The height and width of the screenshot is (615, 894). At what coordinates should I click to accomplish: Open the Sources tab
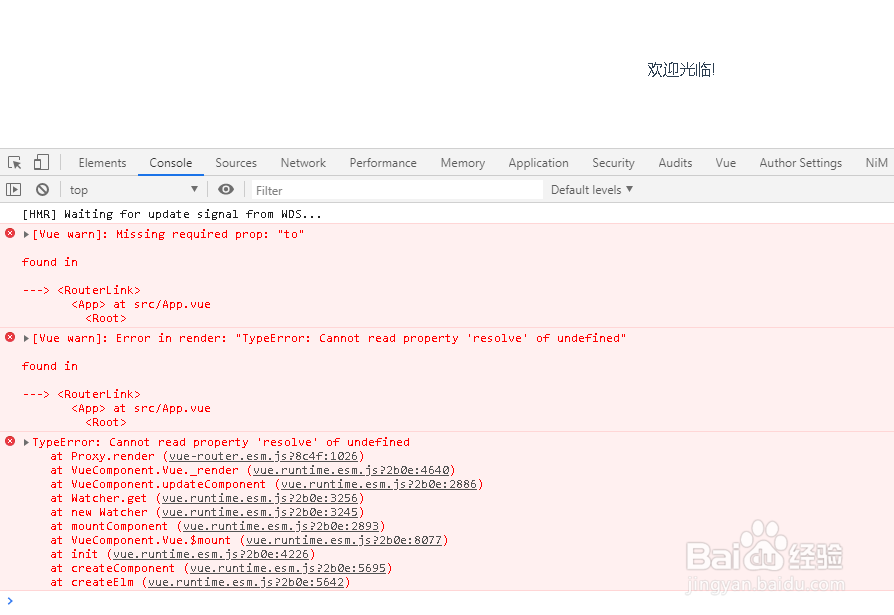click(236, 163)
